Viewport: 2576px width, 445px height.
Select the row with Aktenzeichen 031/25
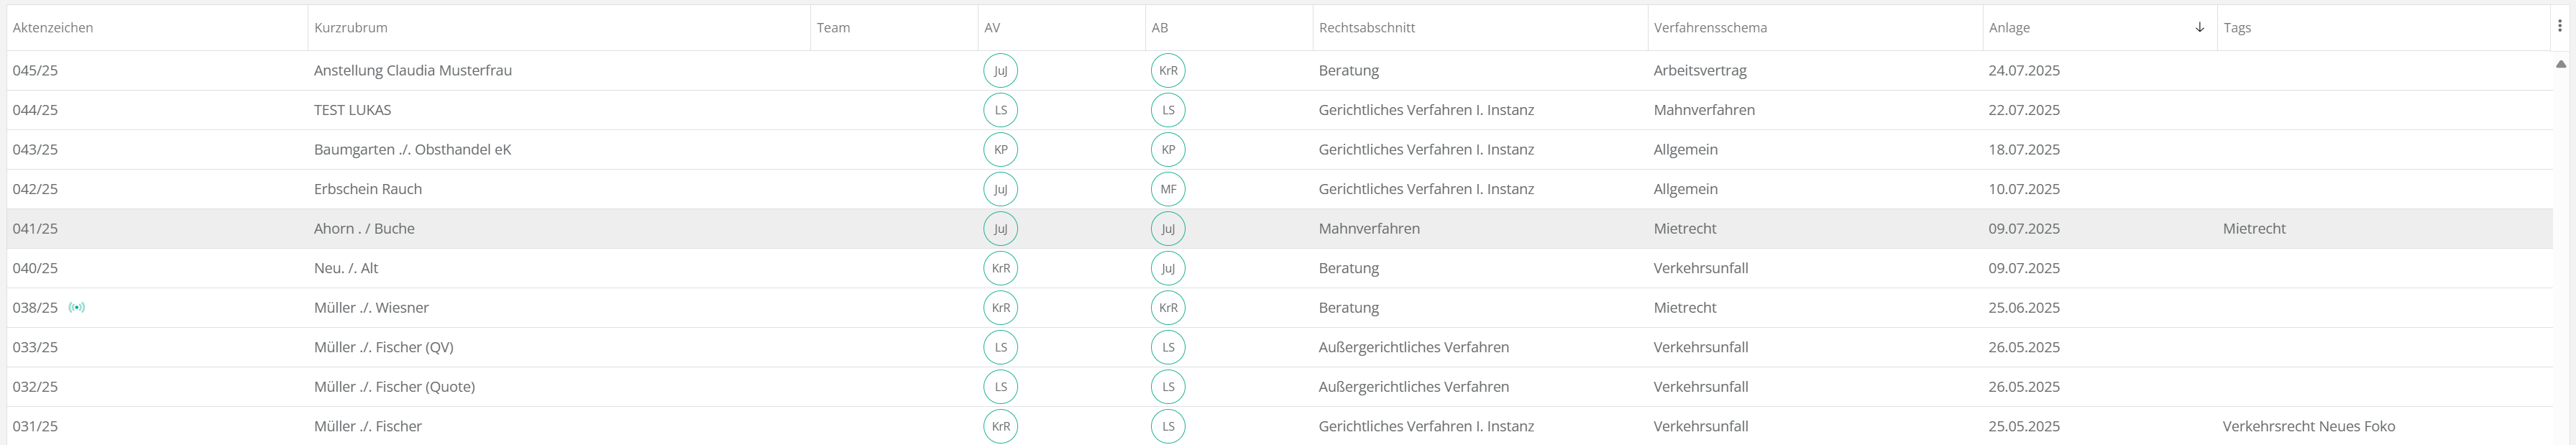pyautogui.click(x=35, y=427)
